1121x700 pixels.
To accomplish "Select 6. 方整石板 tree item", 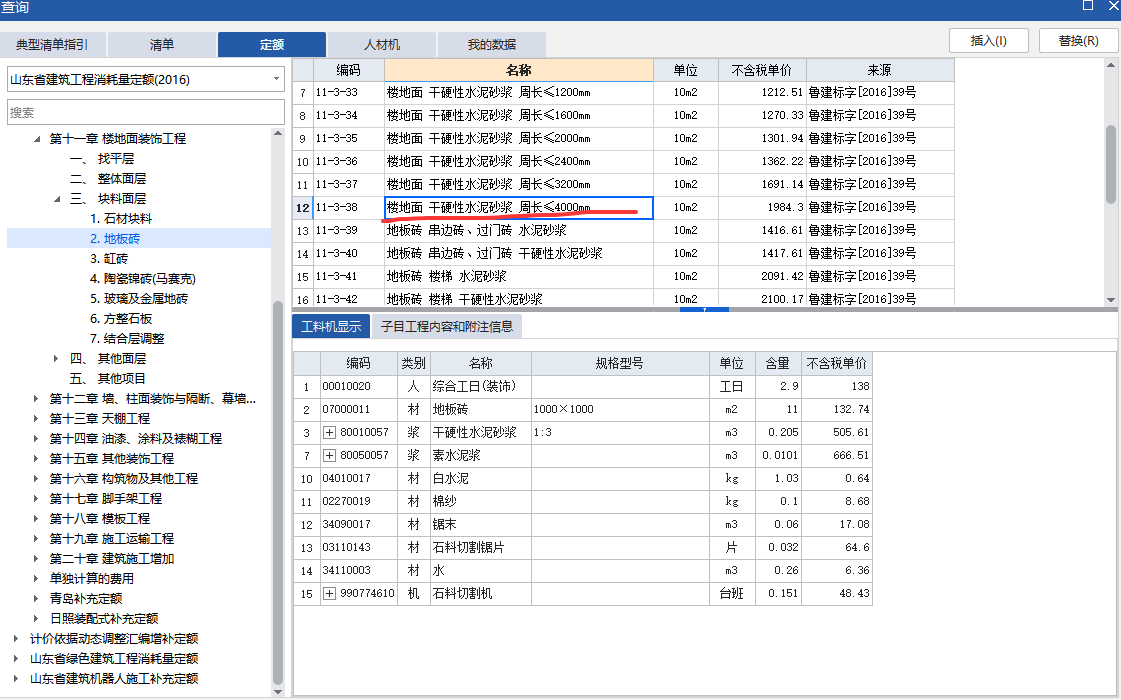I will (121, 319).
